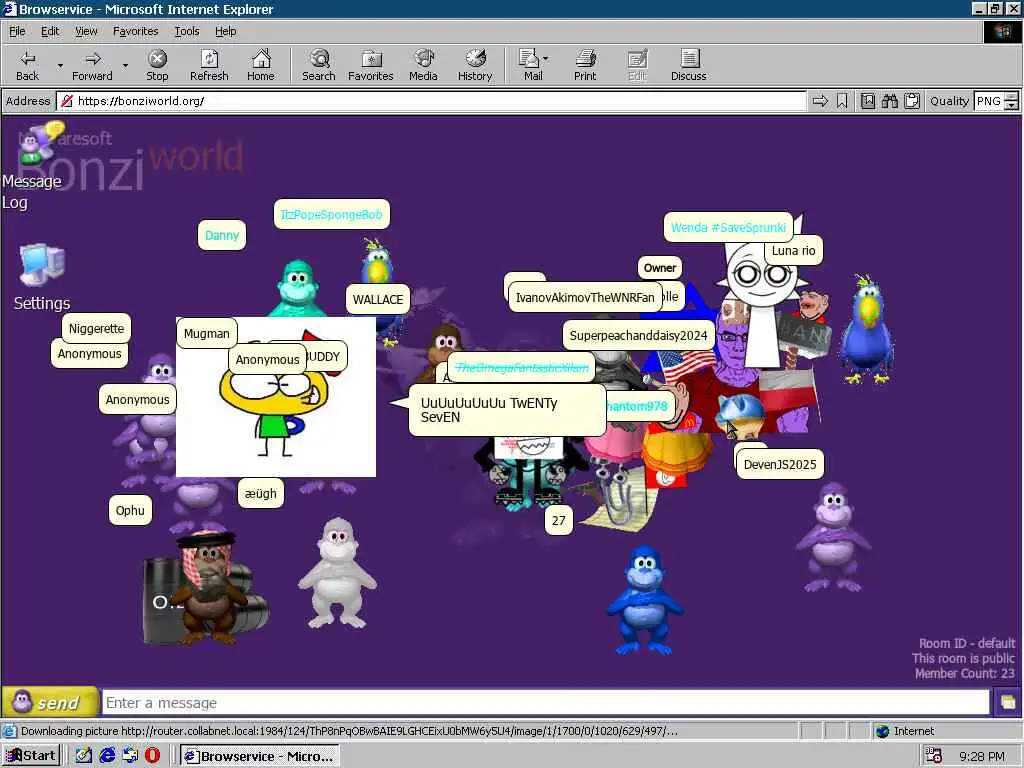Open the Help menu
This screenshot has width=1024, height=768.
click(x=225, y=31)
